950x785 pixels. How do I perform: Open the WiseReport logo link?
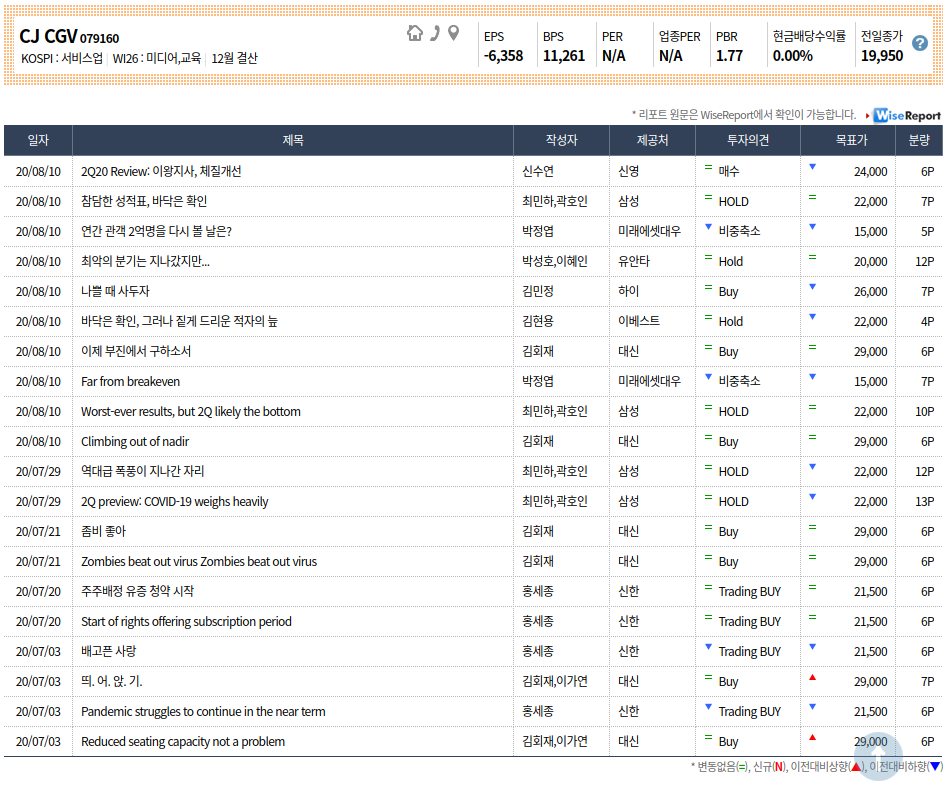(907, 115)
